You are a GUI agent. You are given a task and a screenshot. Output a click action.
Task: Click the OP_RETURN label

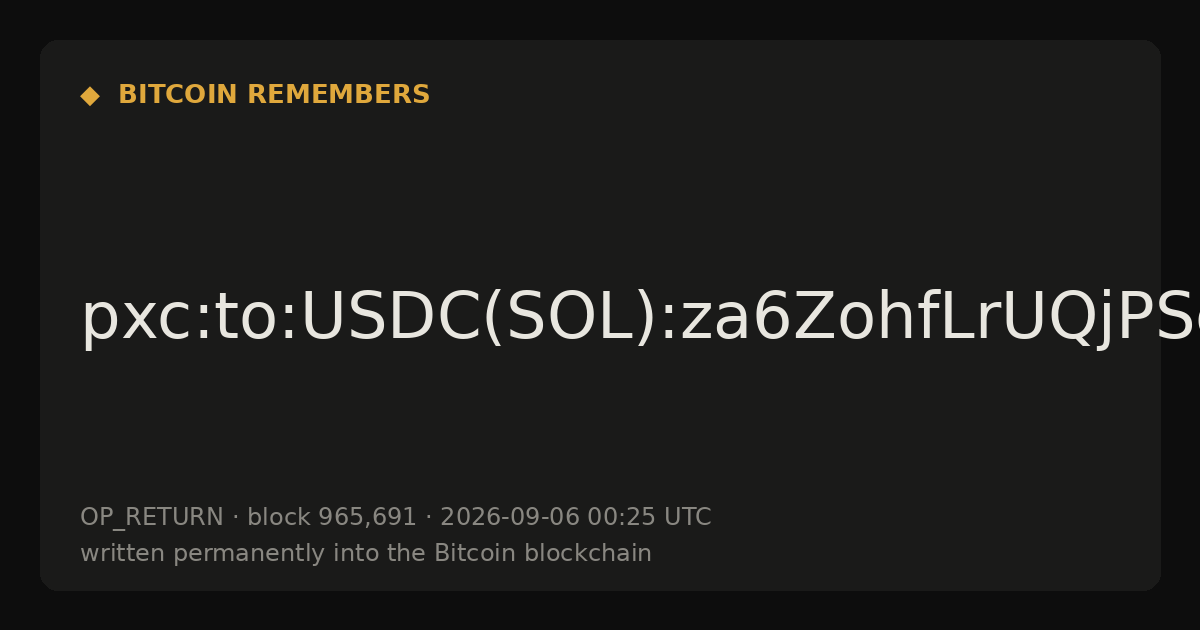coord(152,518)
